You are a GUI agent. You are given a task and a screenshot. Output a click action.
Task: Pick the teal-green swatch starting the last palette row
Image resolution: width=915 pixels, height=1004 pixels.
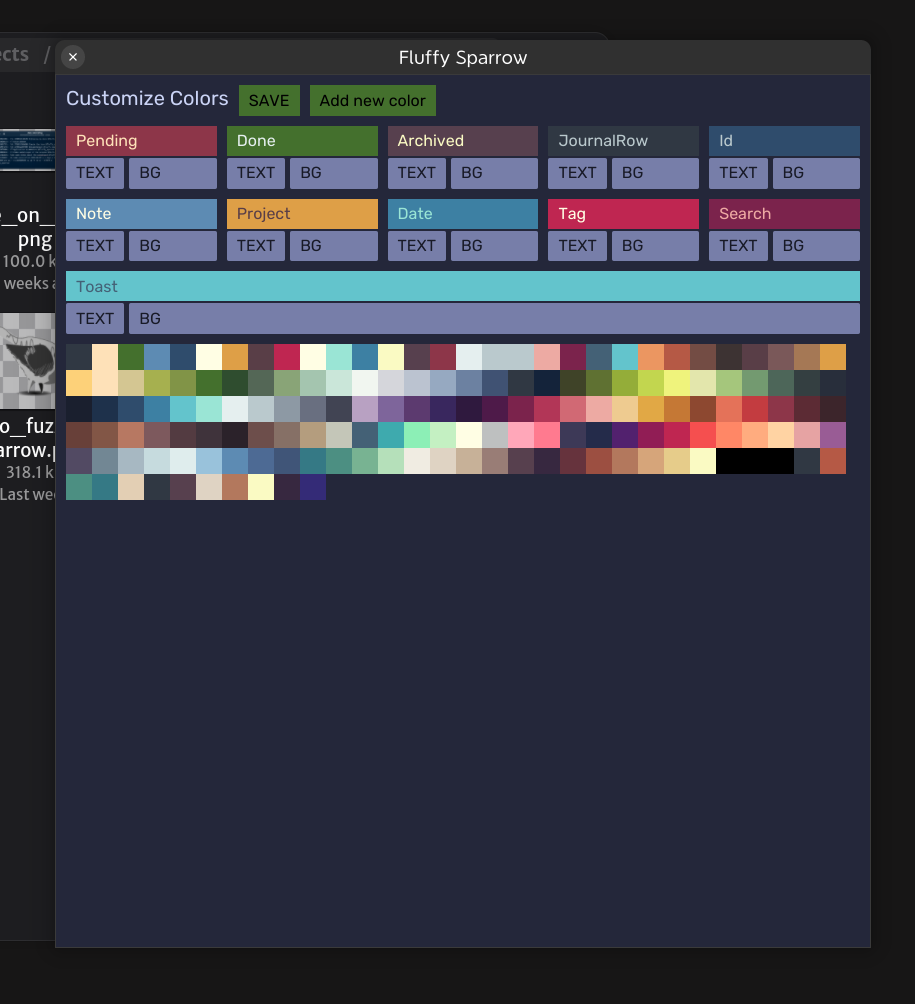tap(79, 487)
